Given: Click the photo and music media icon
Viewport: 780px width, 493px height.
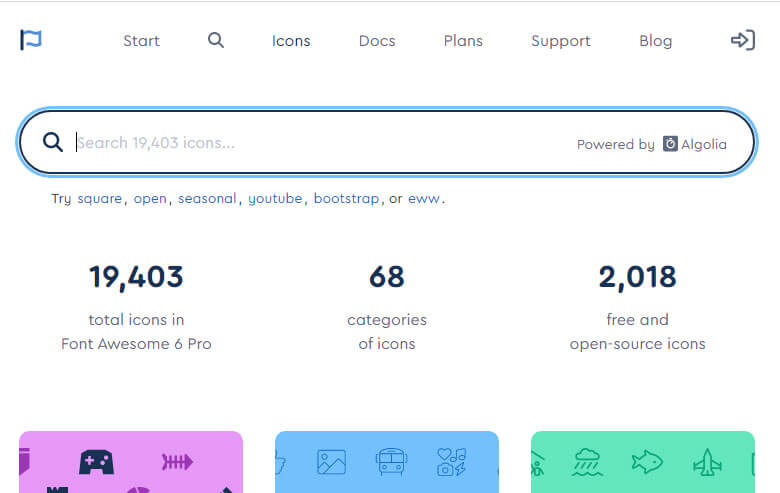Looking at the screenshot, I should 451,462.
